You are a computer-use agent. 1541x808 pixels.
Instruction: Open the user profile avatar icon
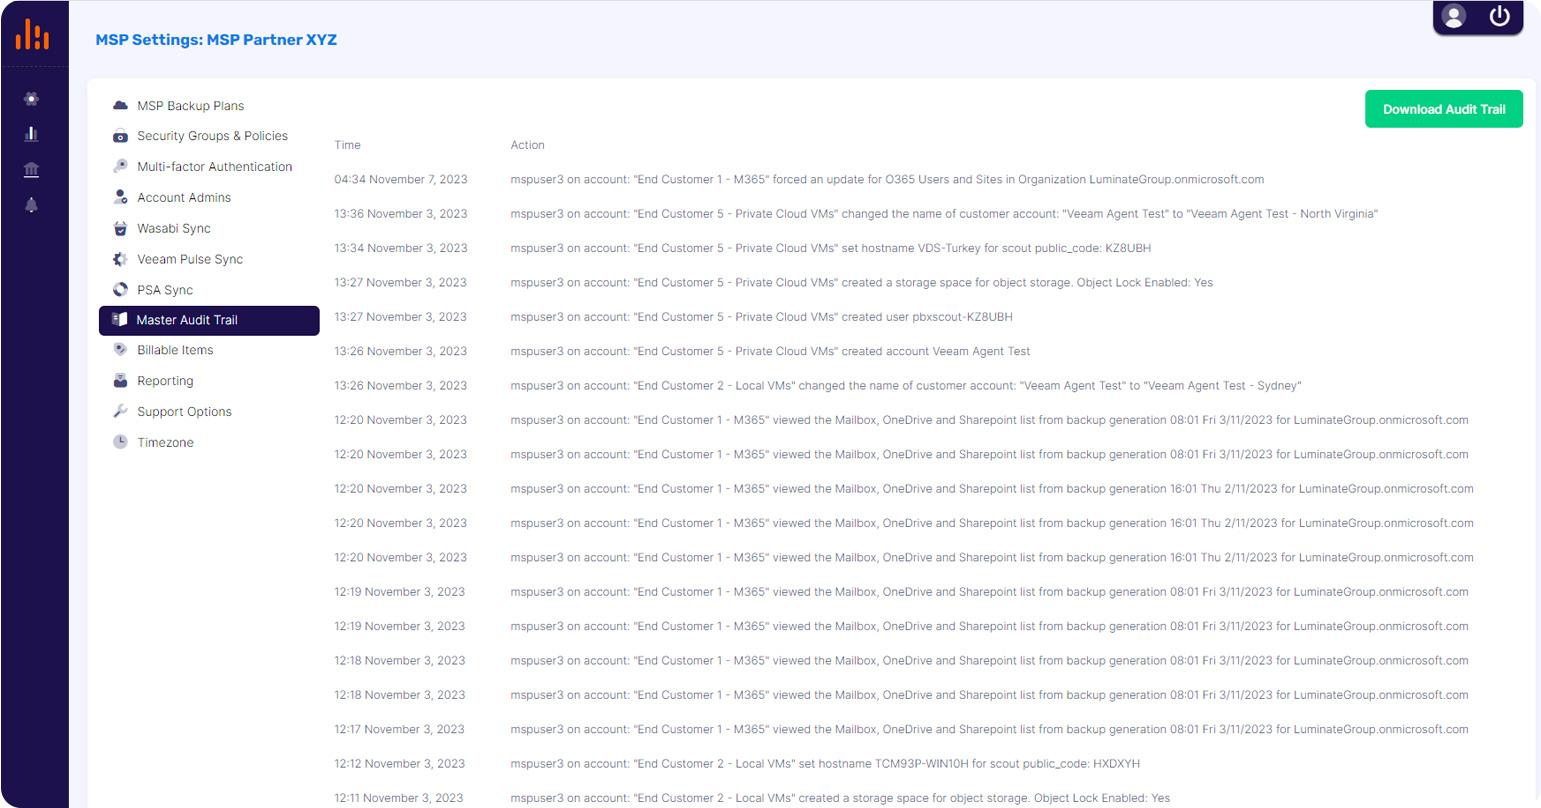[x=1454, y=17]
